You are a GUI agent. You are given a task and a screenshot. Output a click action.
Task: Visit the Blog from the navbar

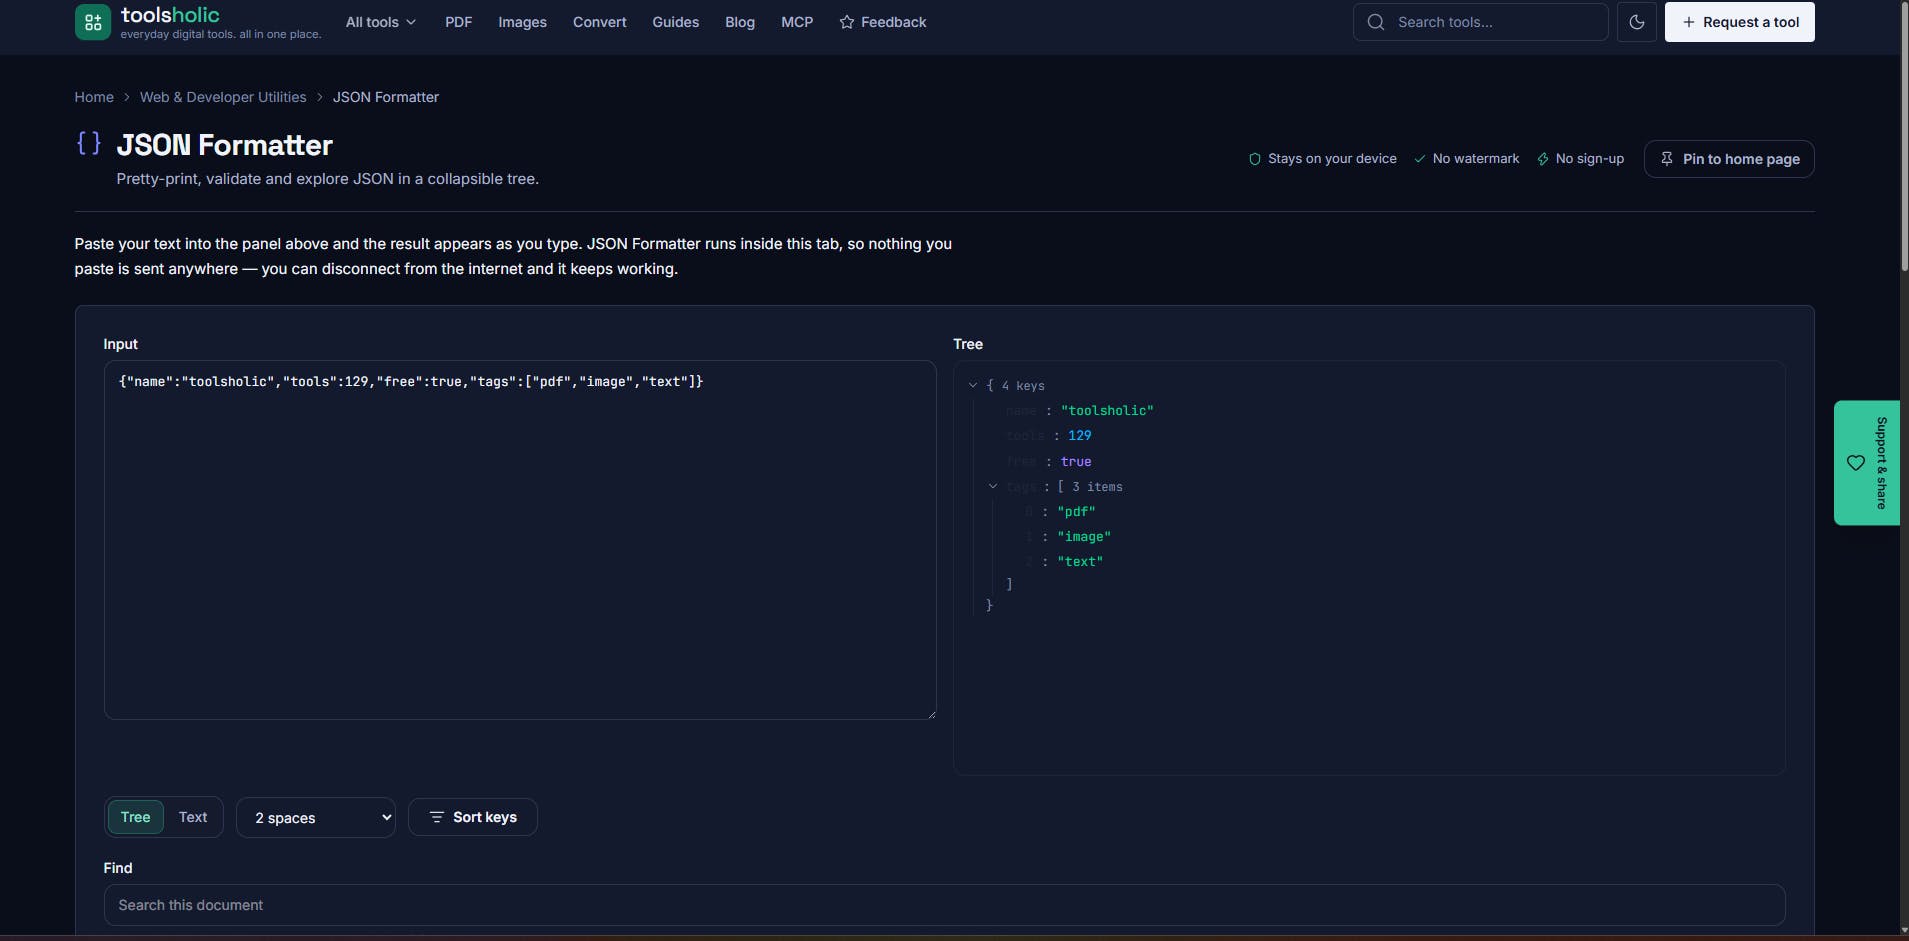pos(740,22)
